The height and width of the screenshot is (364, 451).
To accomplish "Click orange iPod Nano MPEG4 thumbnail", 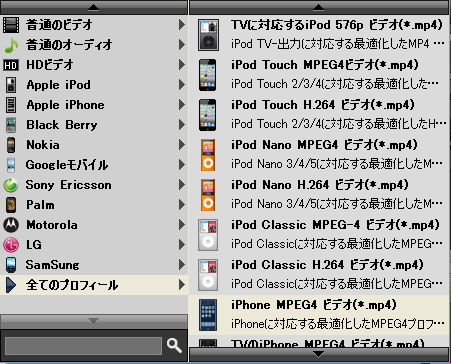I will 208,155.
